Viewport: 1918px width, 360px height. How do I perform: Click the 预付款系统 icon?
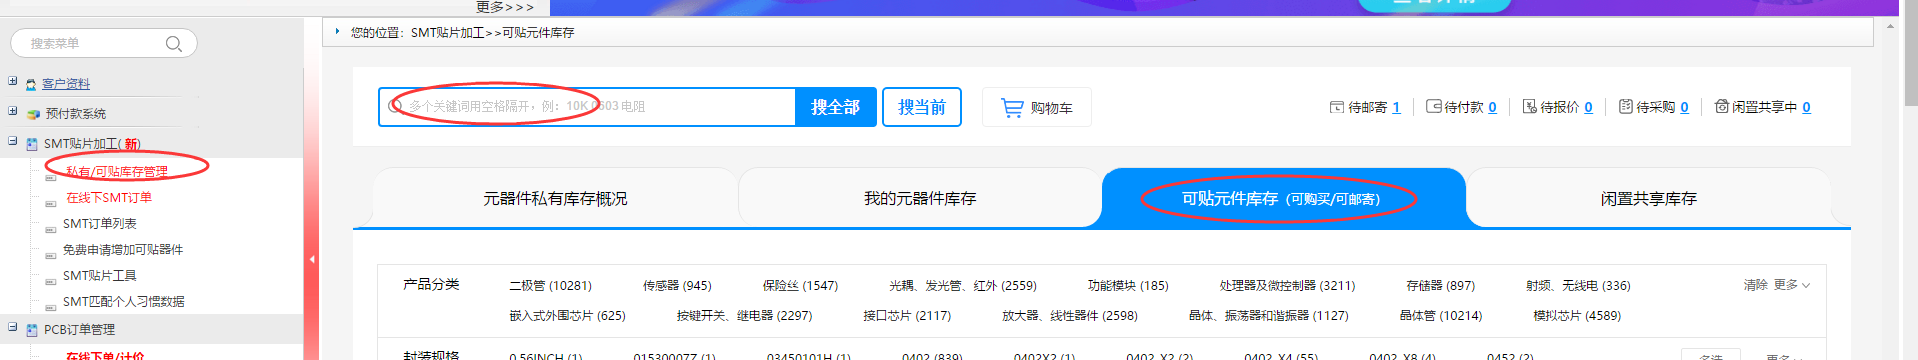click(x=33, y=114)
